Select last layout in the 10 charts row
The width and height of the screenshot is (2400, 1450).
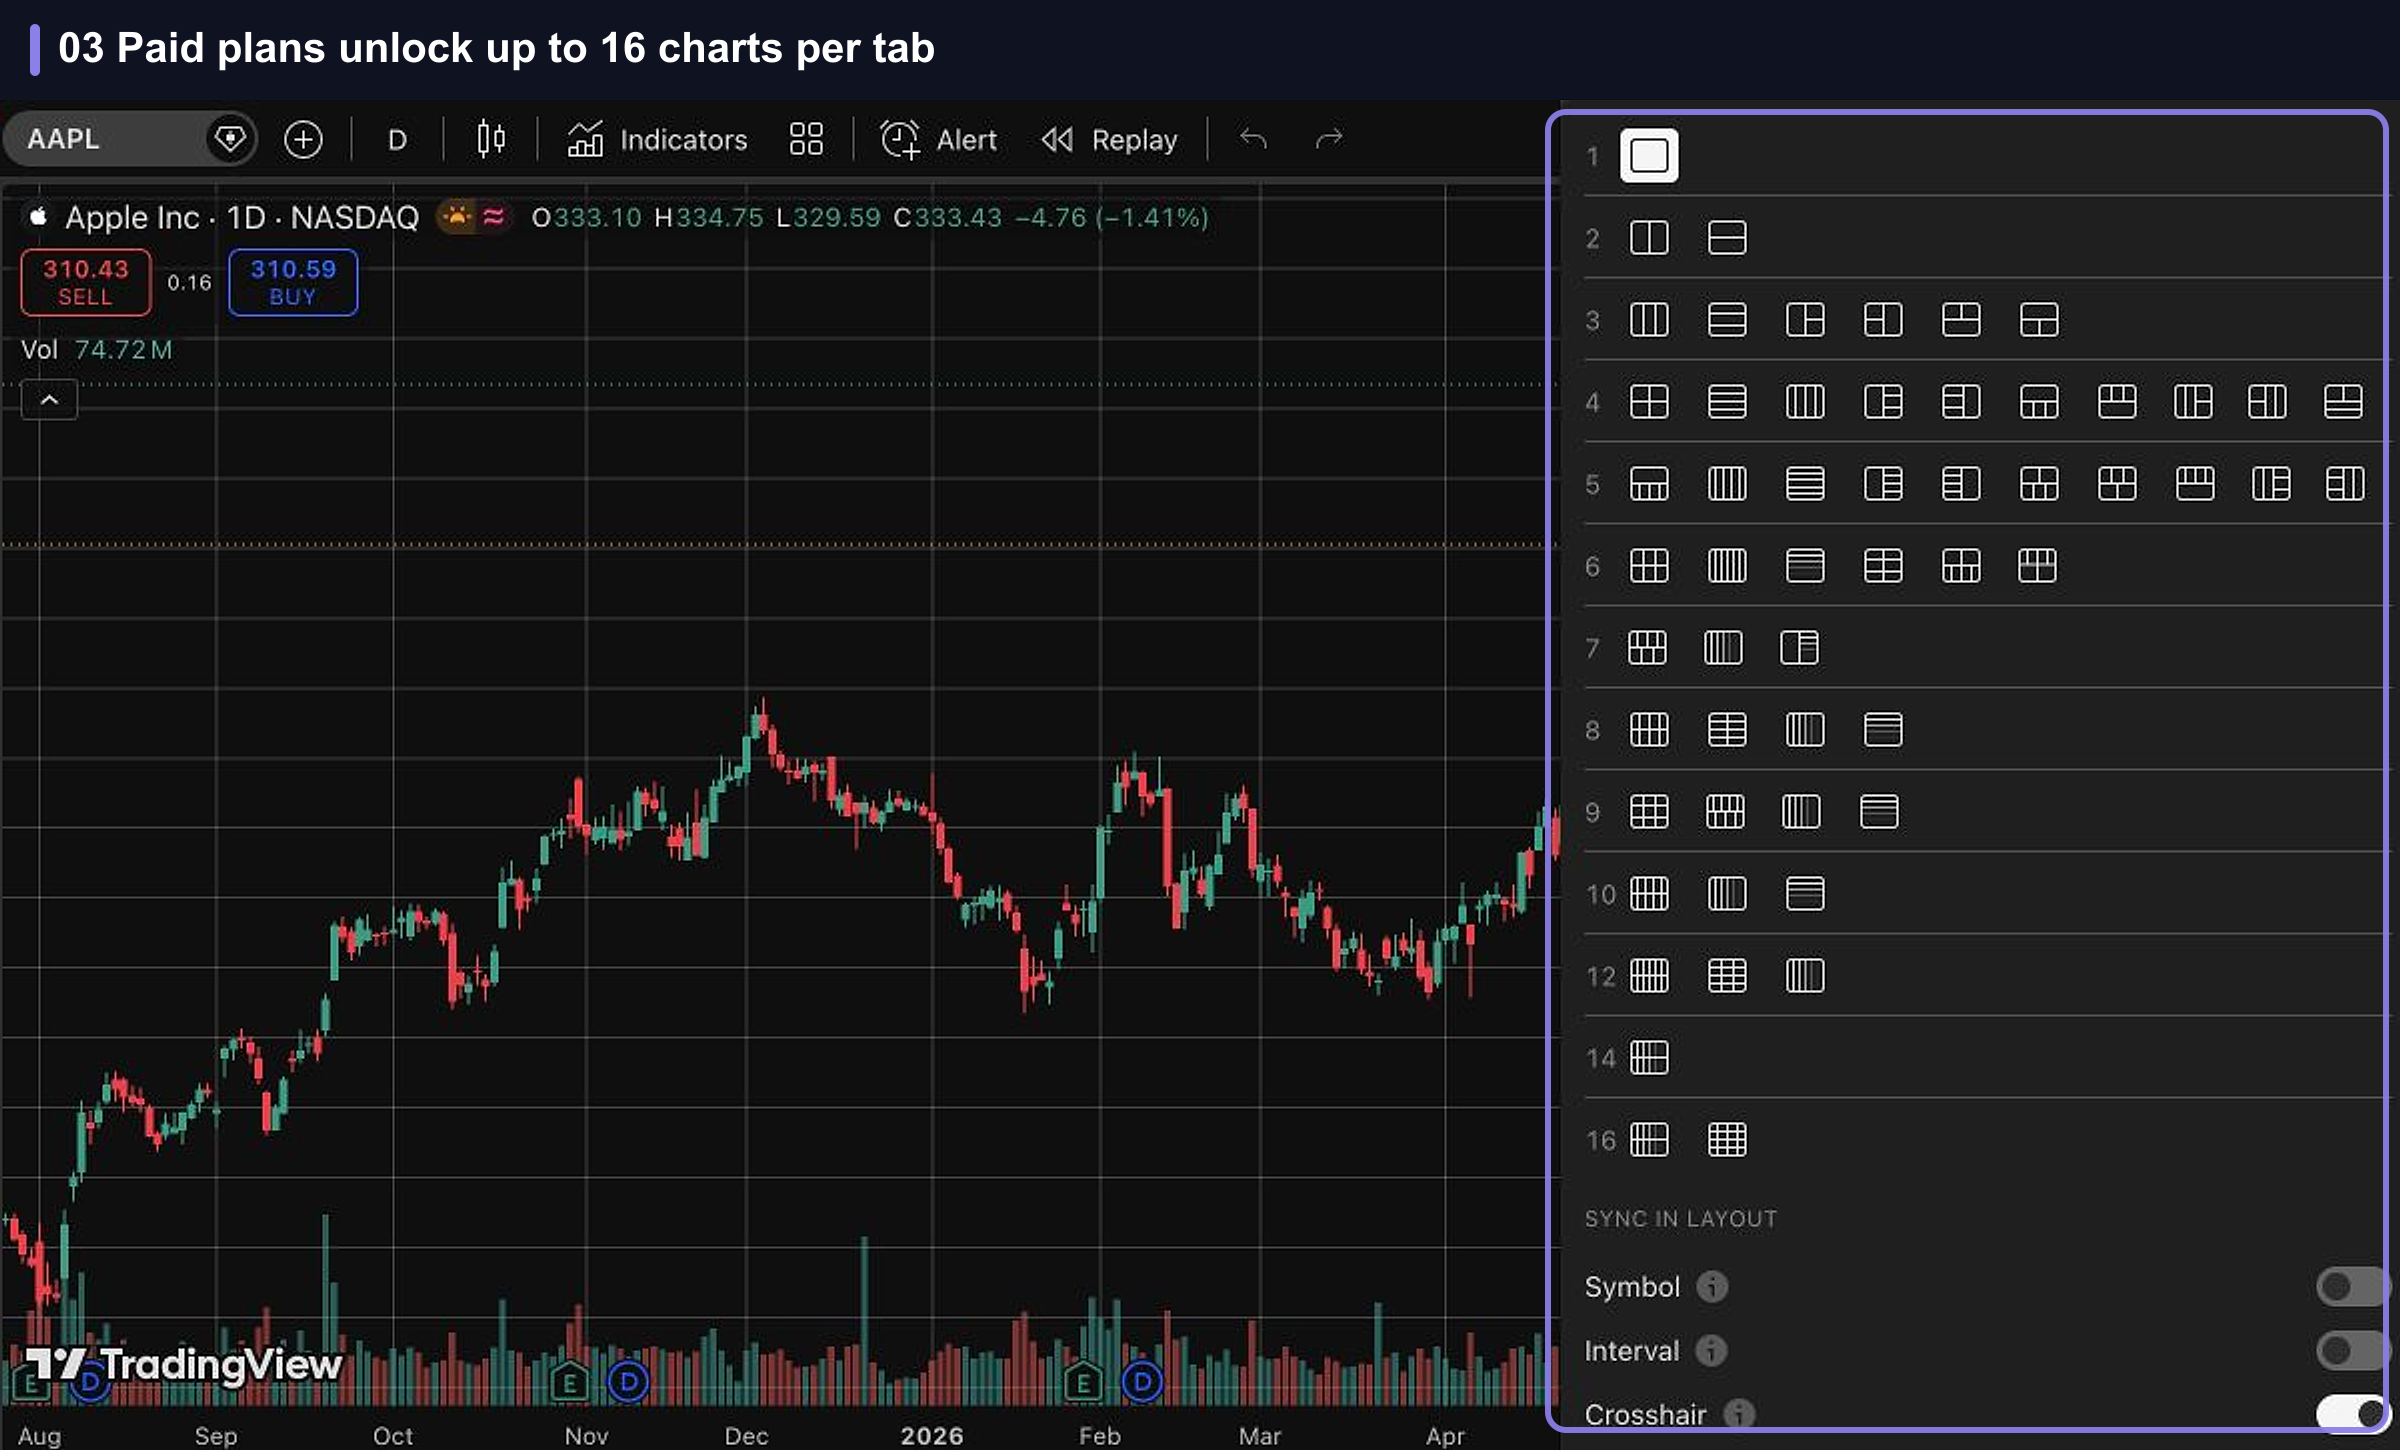(x=1805, y=894)
